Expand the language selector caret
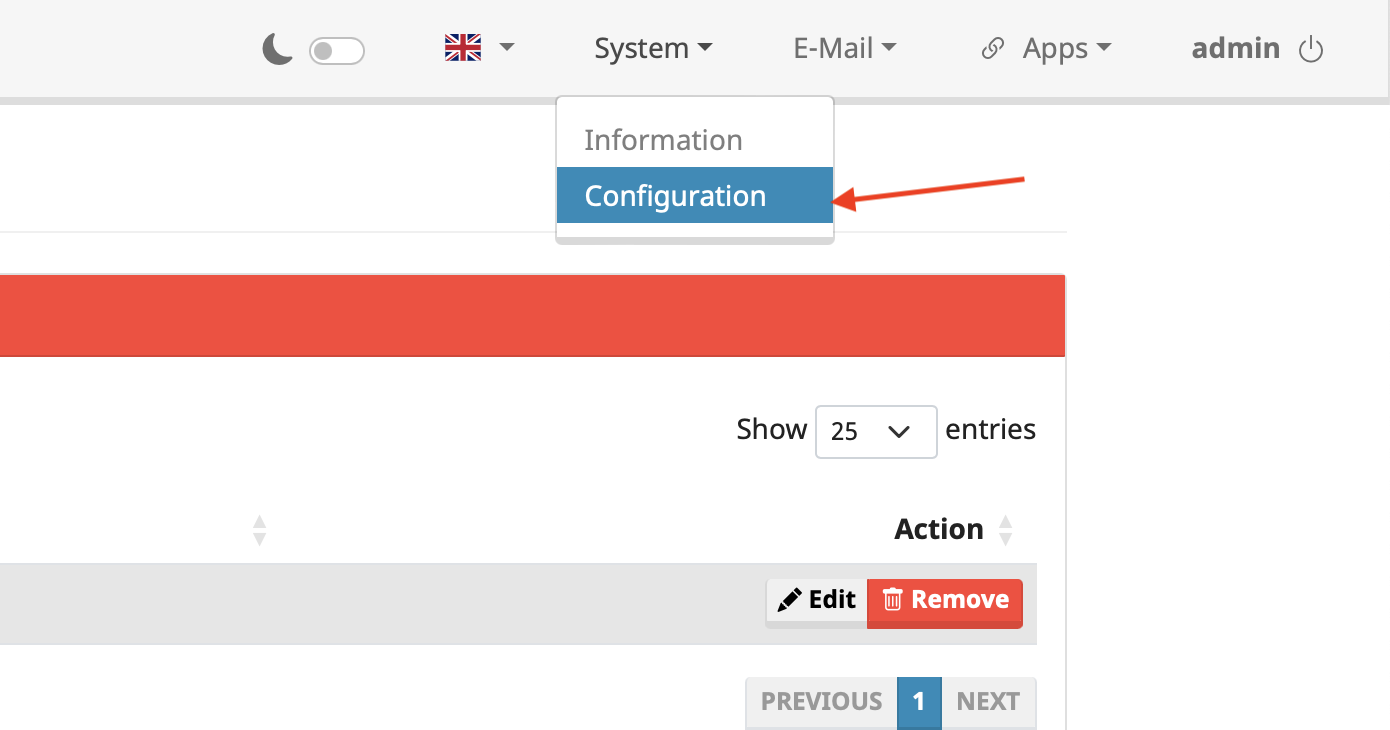 (506, 48)
